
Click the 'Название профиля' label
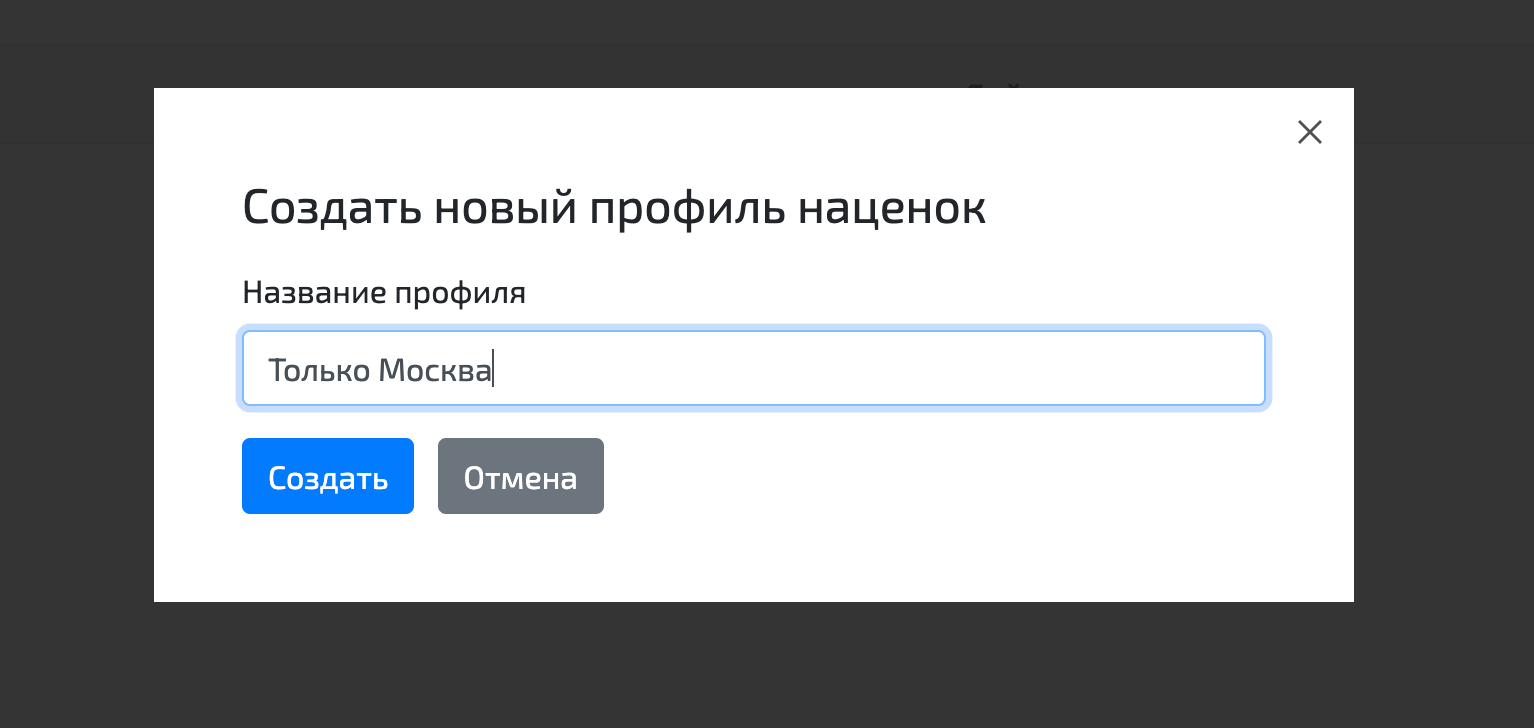(384, 292)
